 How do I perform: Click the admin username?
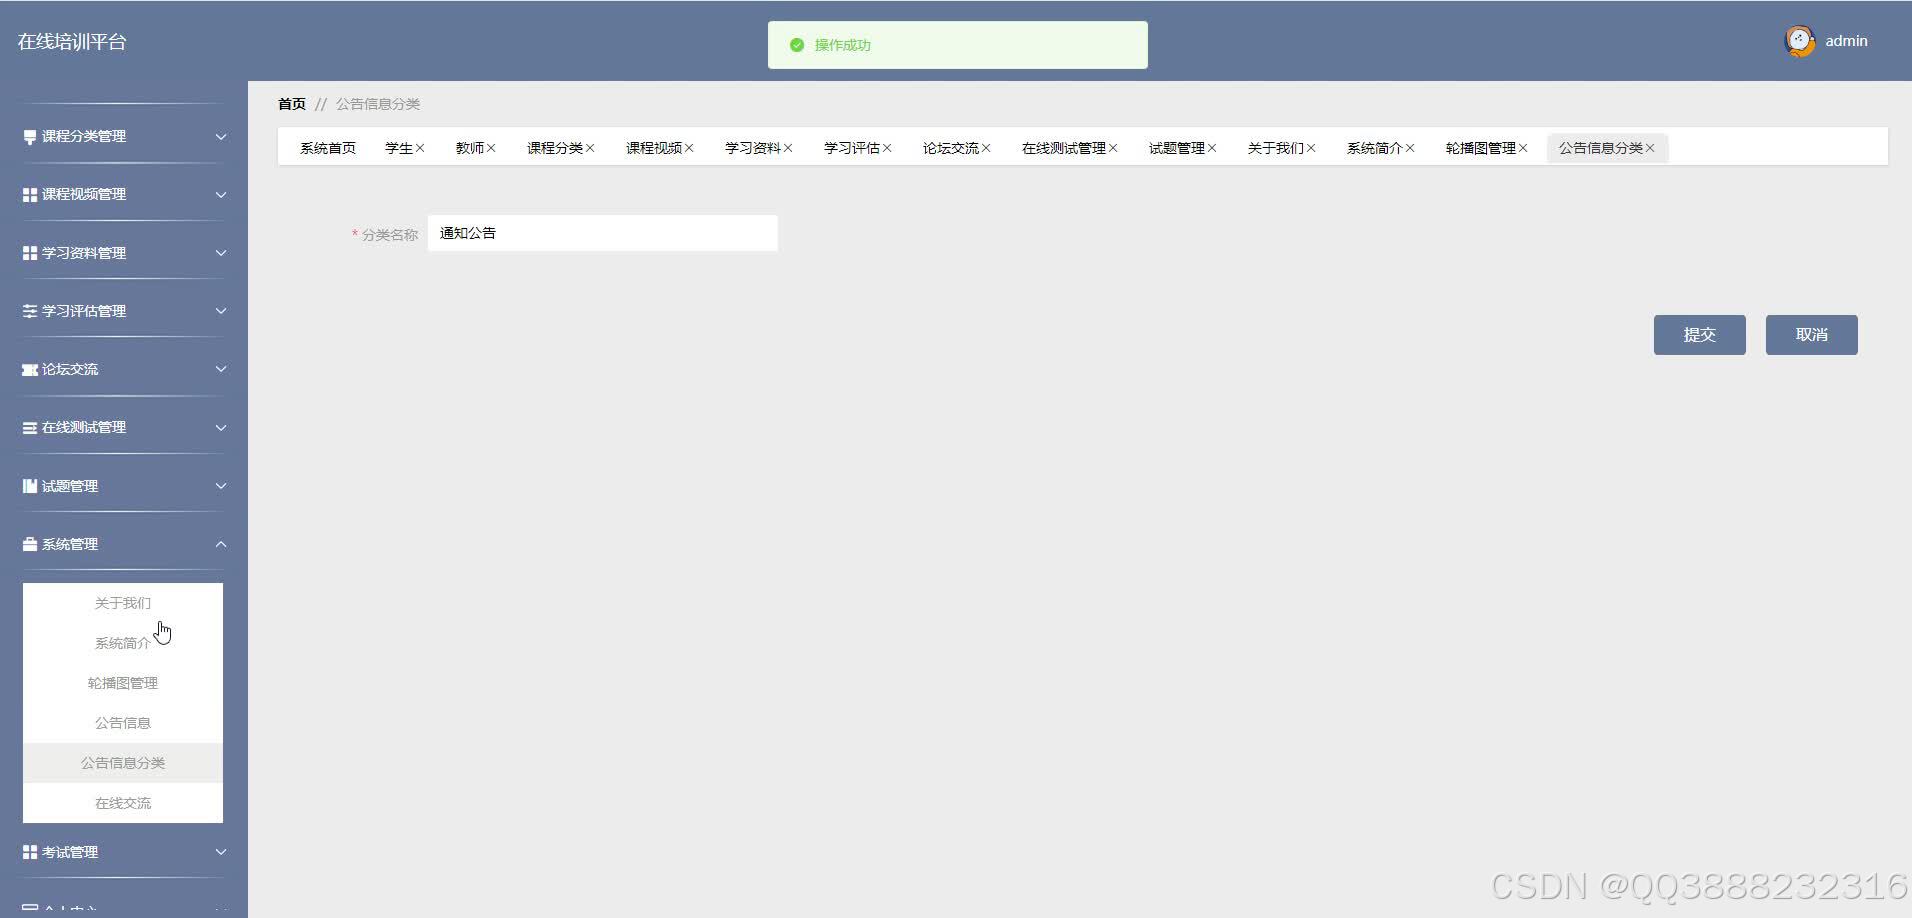pyautogui.click(x=1846, y=41)
